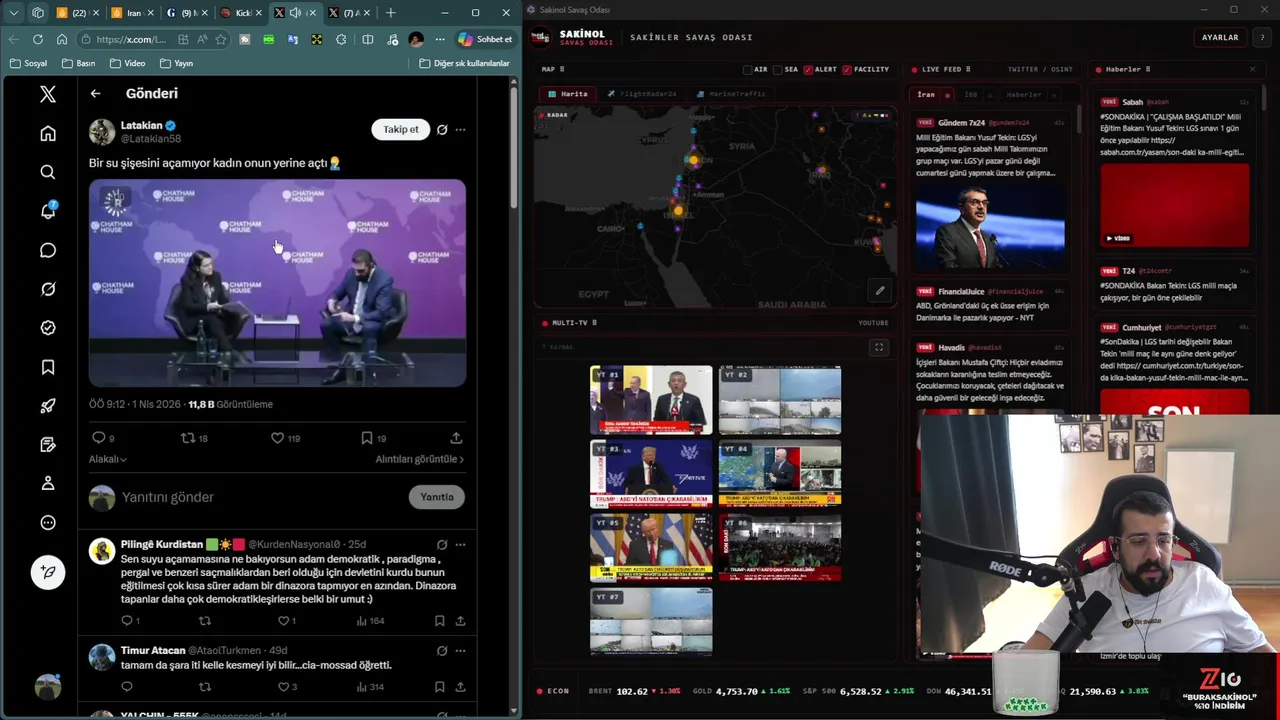Switch to MarineTraffic tab
The width and height of the screenshot is (1280, 720).
coord(731,94)
